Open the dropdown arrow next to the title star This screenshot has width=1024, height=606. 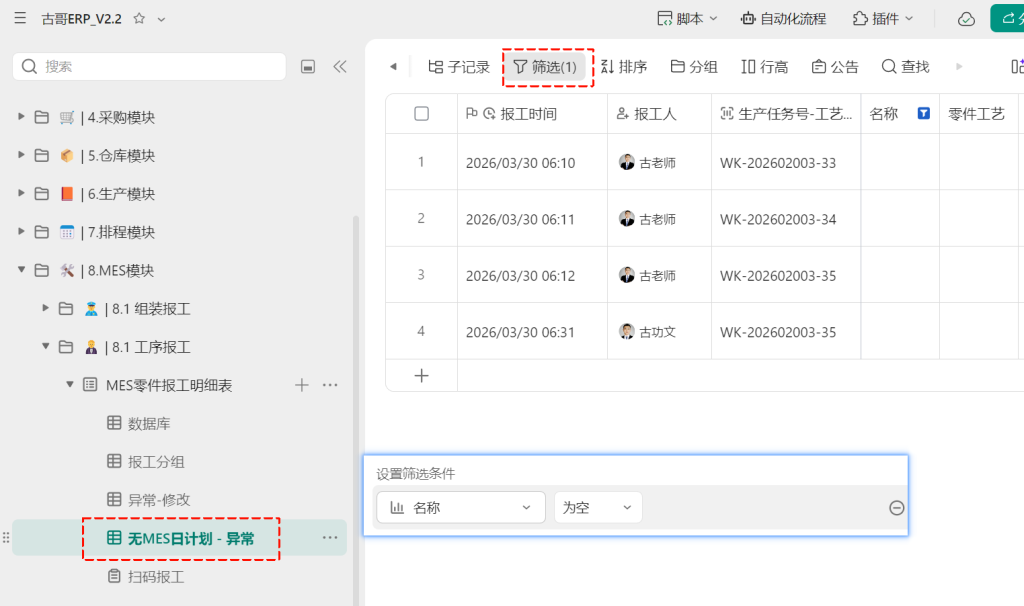pos(161,19)
